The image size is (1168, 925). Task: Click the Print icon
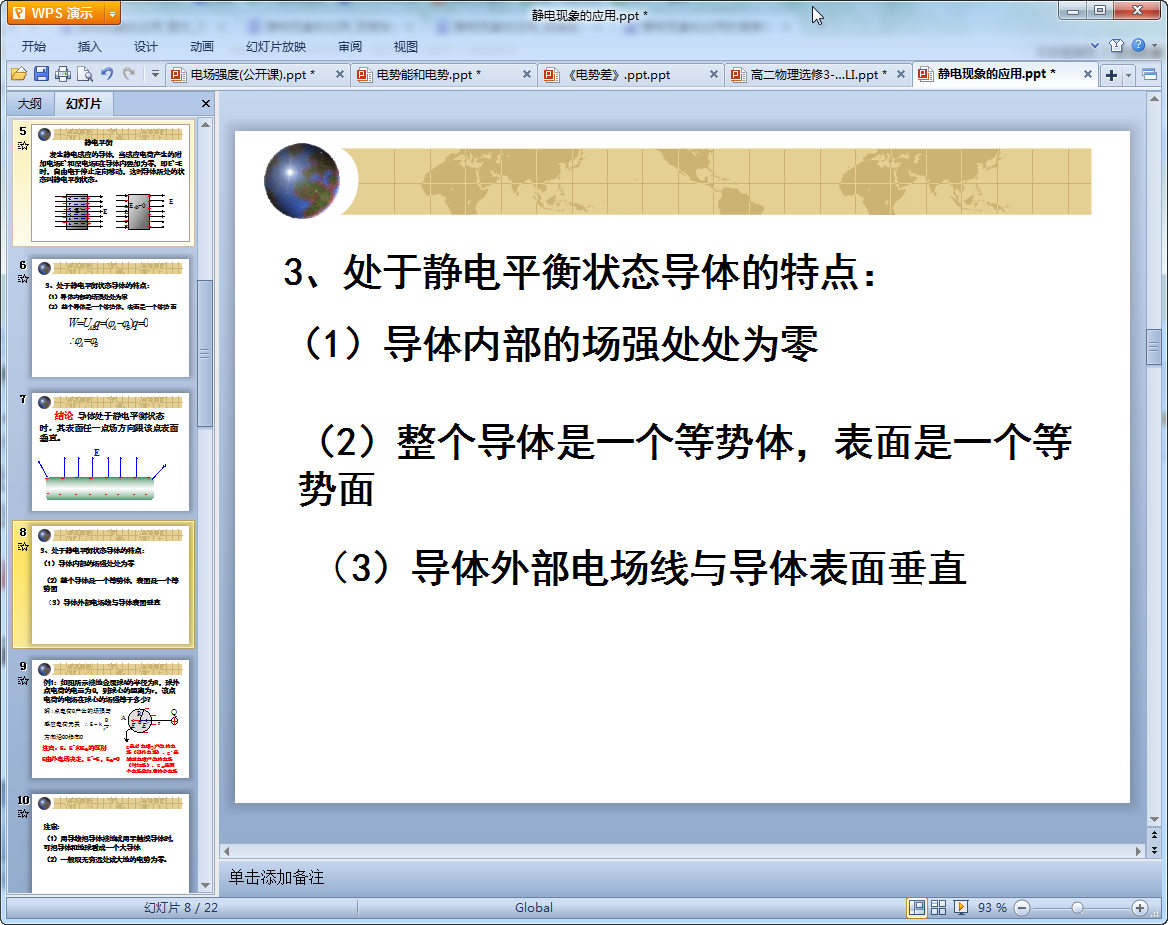[x=63, y=74]
